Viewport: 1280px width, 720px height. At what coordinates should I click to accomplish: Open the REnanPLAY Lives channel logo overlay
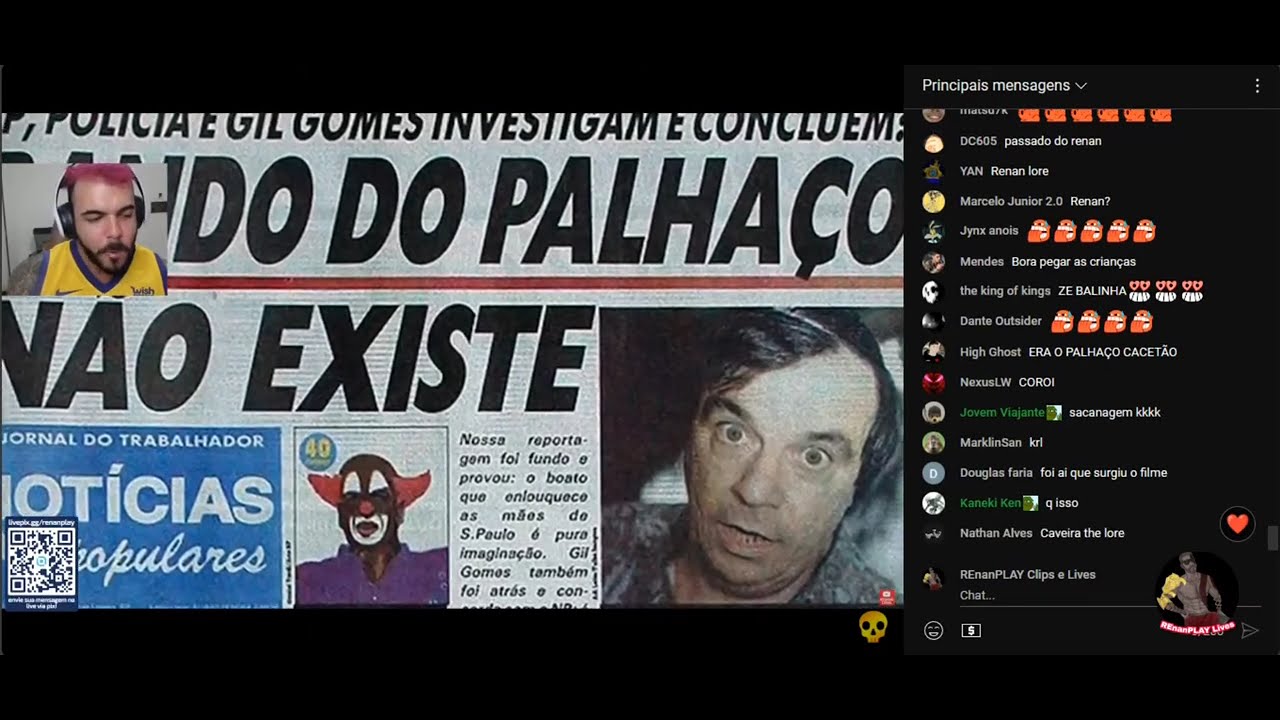[1197, 595]
